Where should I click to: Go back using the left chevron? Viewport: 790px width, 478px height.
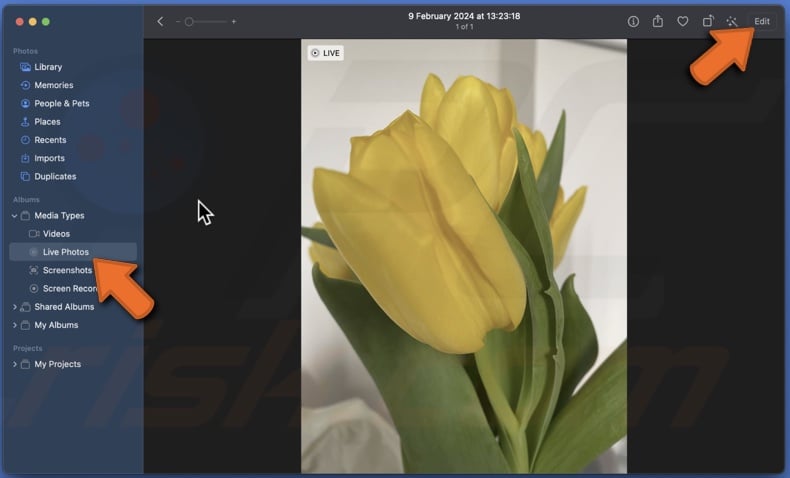(160, 21)
